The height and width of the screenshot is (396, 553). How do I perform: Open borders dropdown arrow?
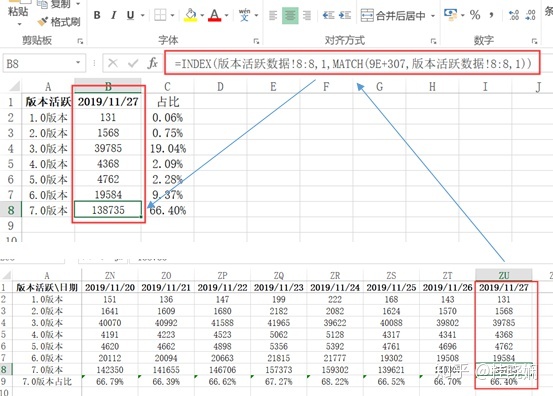172,16
